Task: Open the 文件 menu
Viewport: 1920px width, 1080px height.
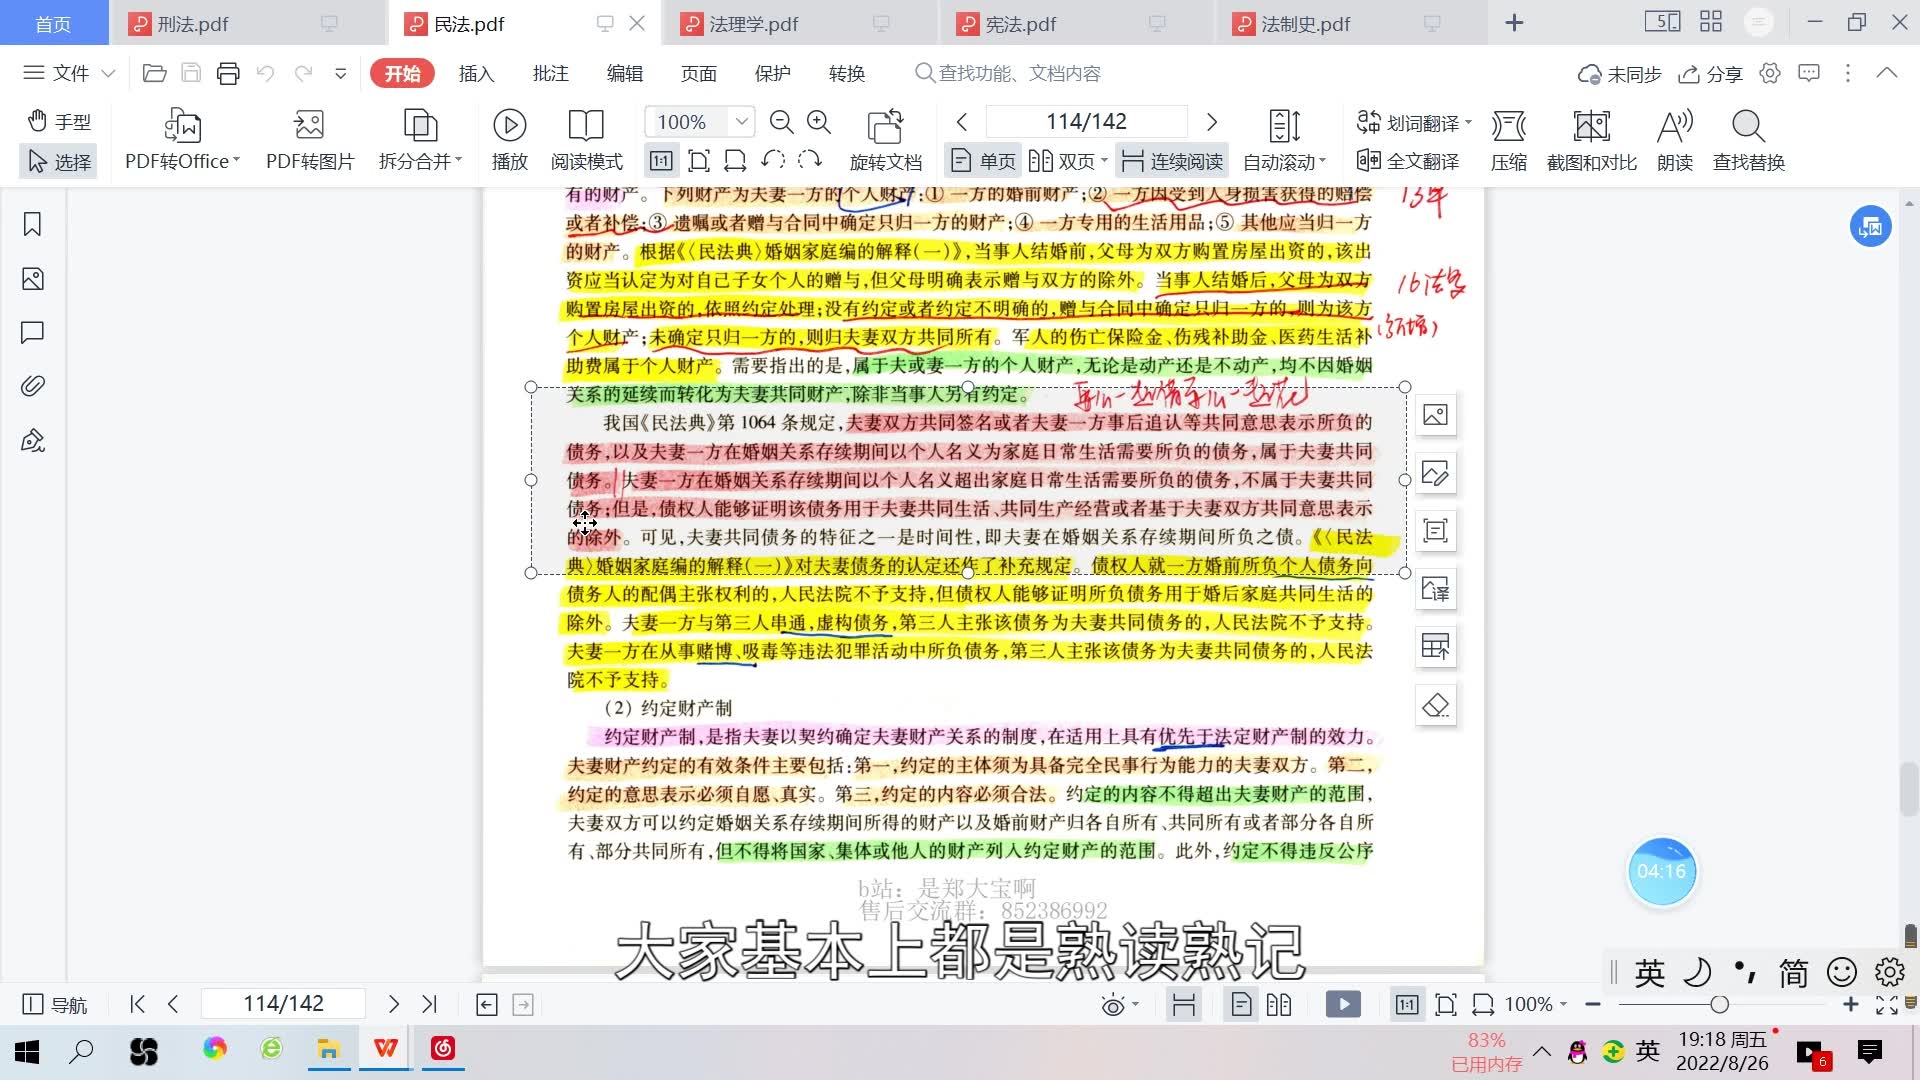Action: (x=69, y=73)
